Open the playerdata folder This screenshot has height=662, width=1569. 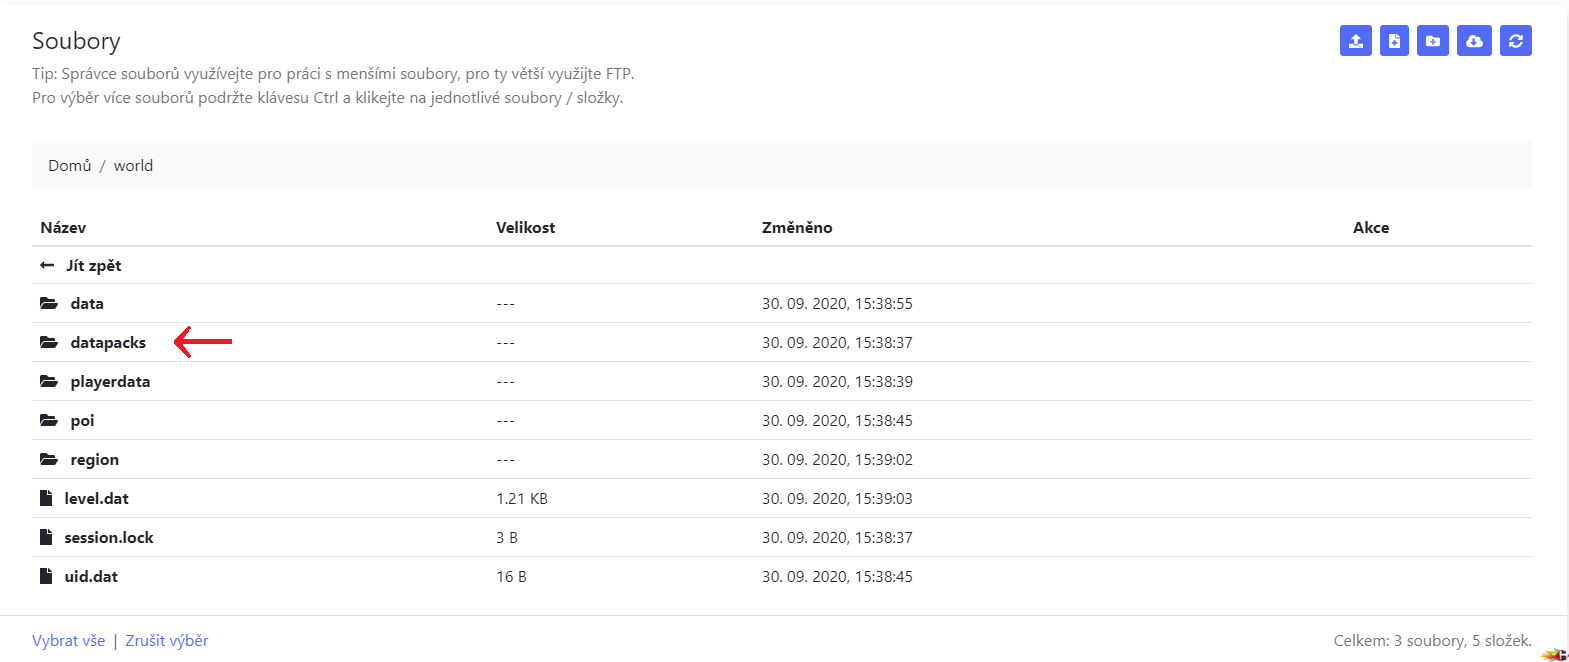(110, 381)
